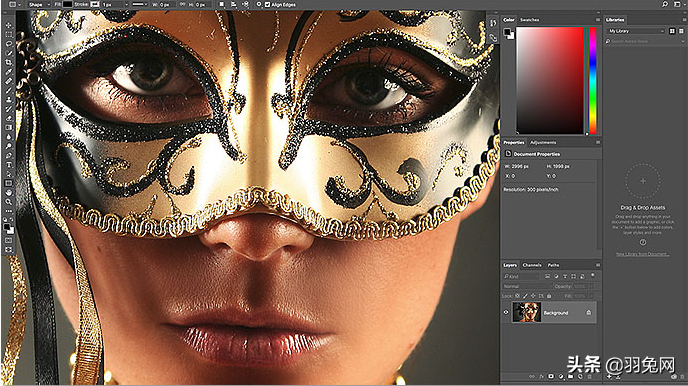Select the Pen tool
688x386 pixels.
(8, 155)
